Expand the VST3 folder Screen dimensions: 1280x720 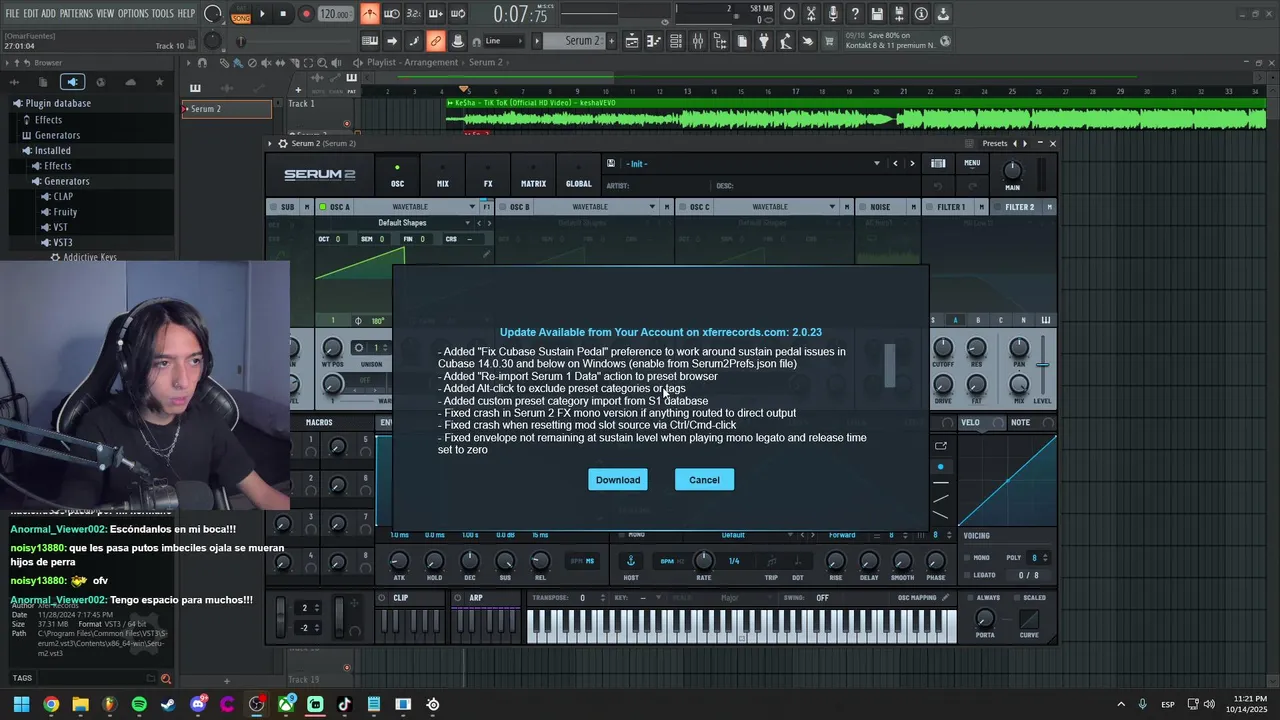(62, 242)
